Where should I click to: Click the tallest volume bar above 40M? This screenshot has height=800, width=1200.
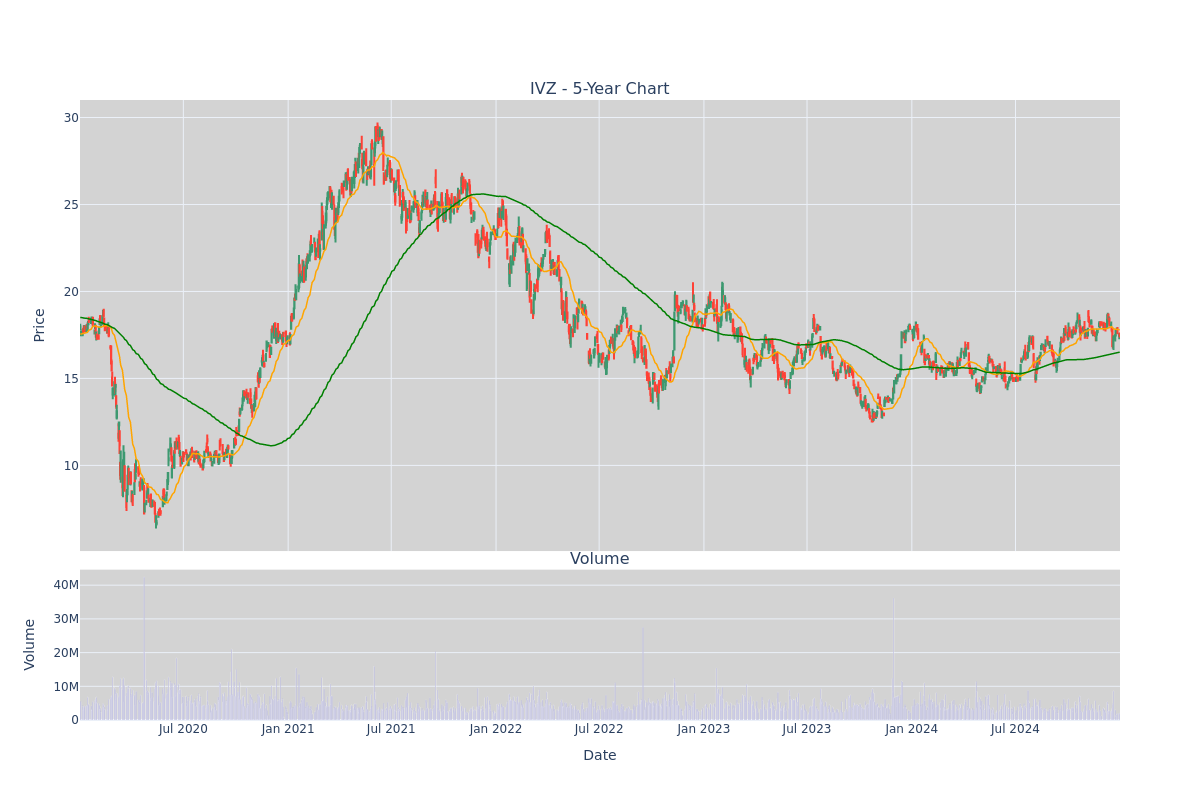tap(144, 648)
